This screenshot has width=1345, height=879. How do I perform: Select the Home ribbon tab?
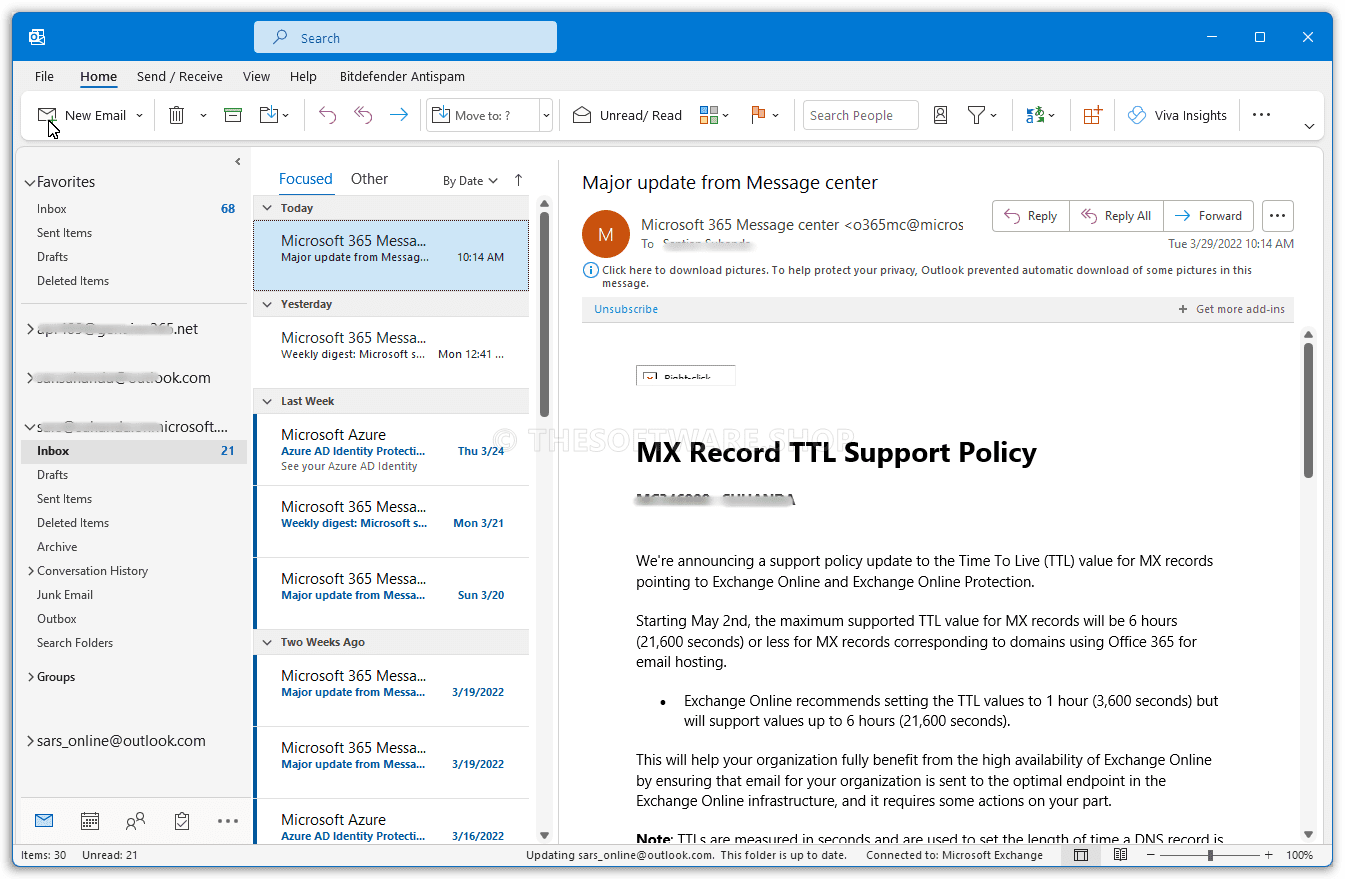(99, 76)
